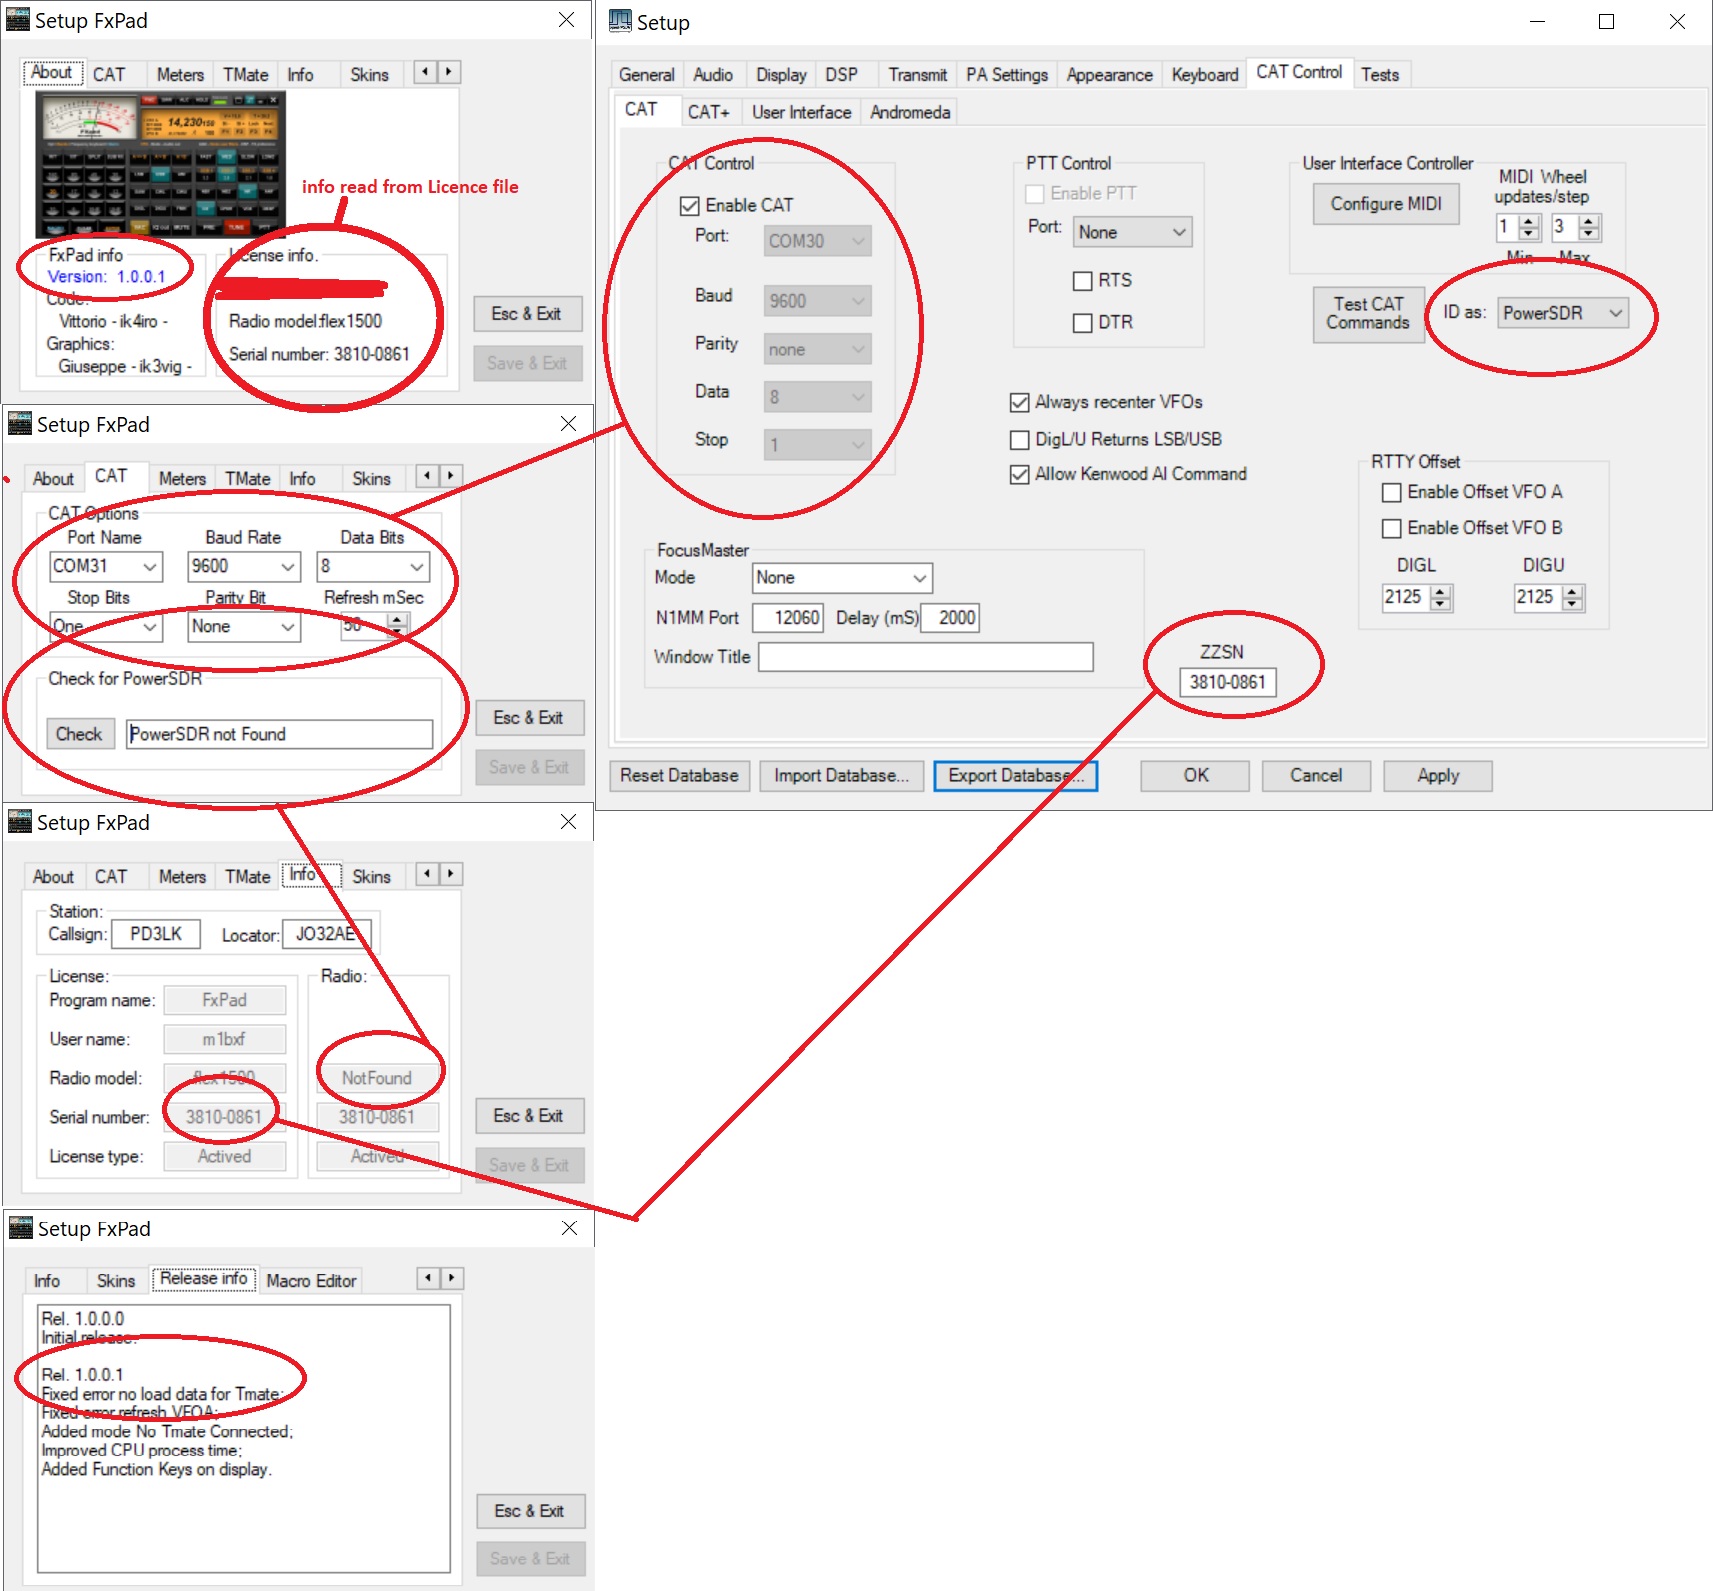Click tab scroll right arrow in About window
The width and height of the screenshot is (1713, 1591).
tap(448, 72)
